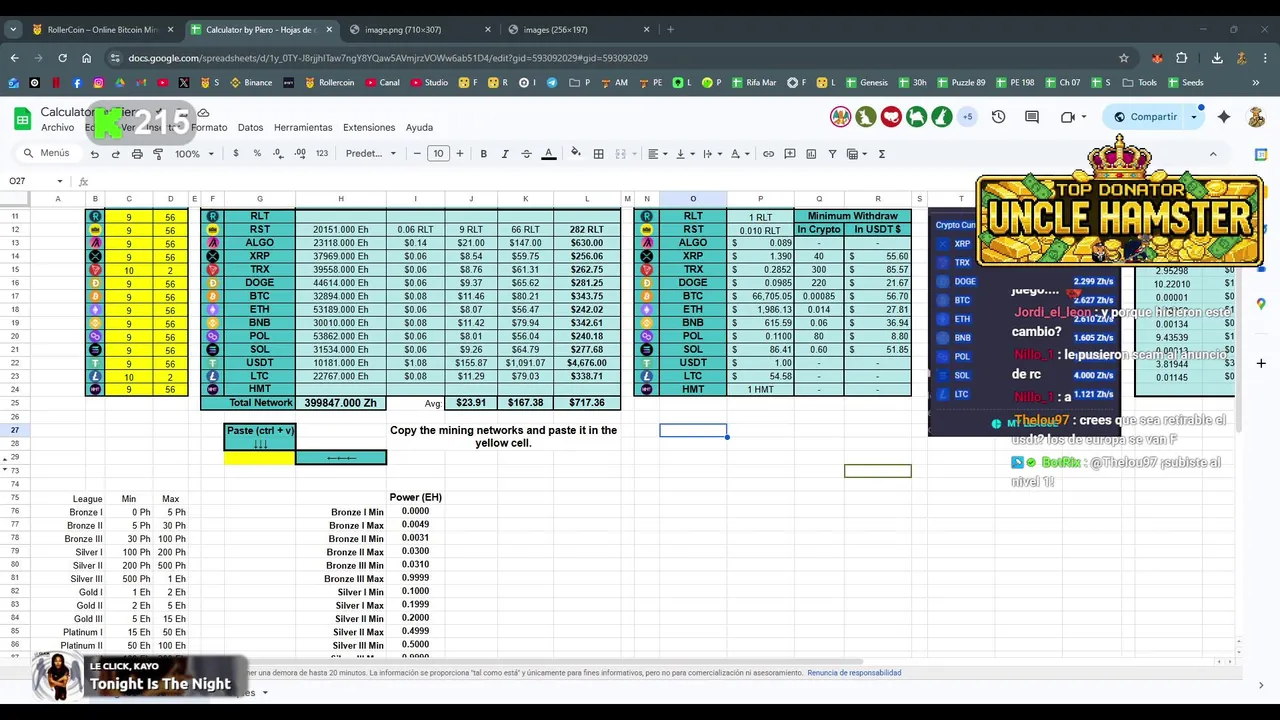
Task: Redo the last undone action
Action: pos(115,154)
